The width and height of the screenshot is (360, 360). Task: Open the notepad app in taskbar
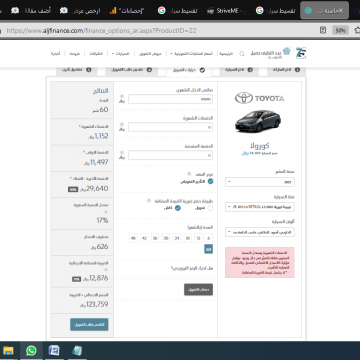(x=77, y=351)
